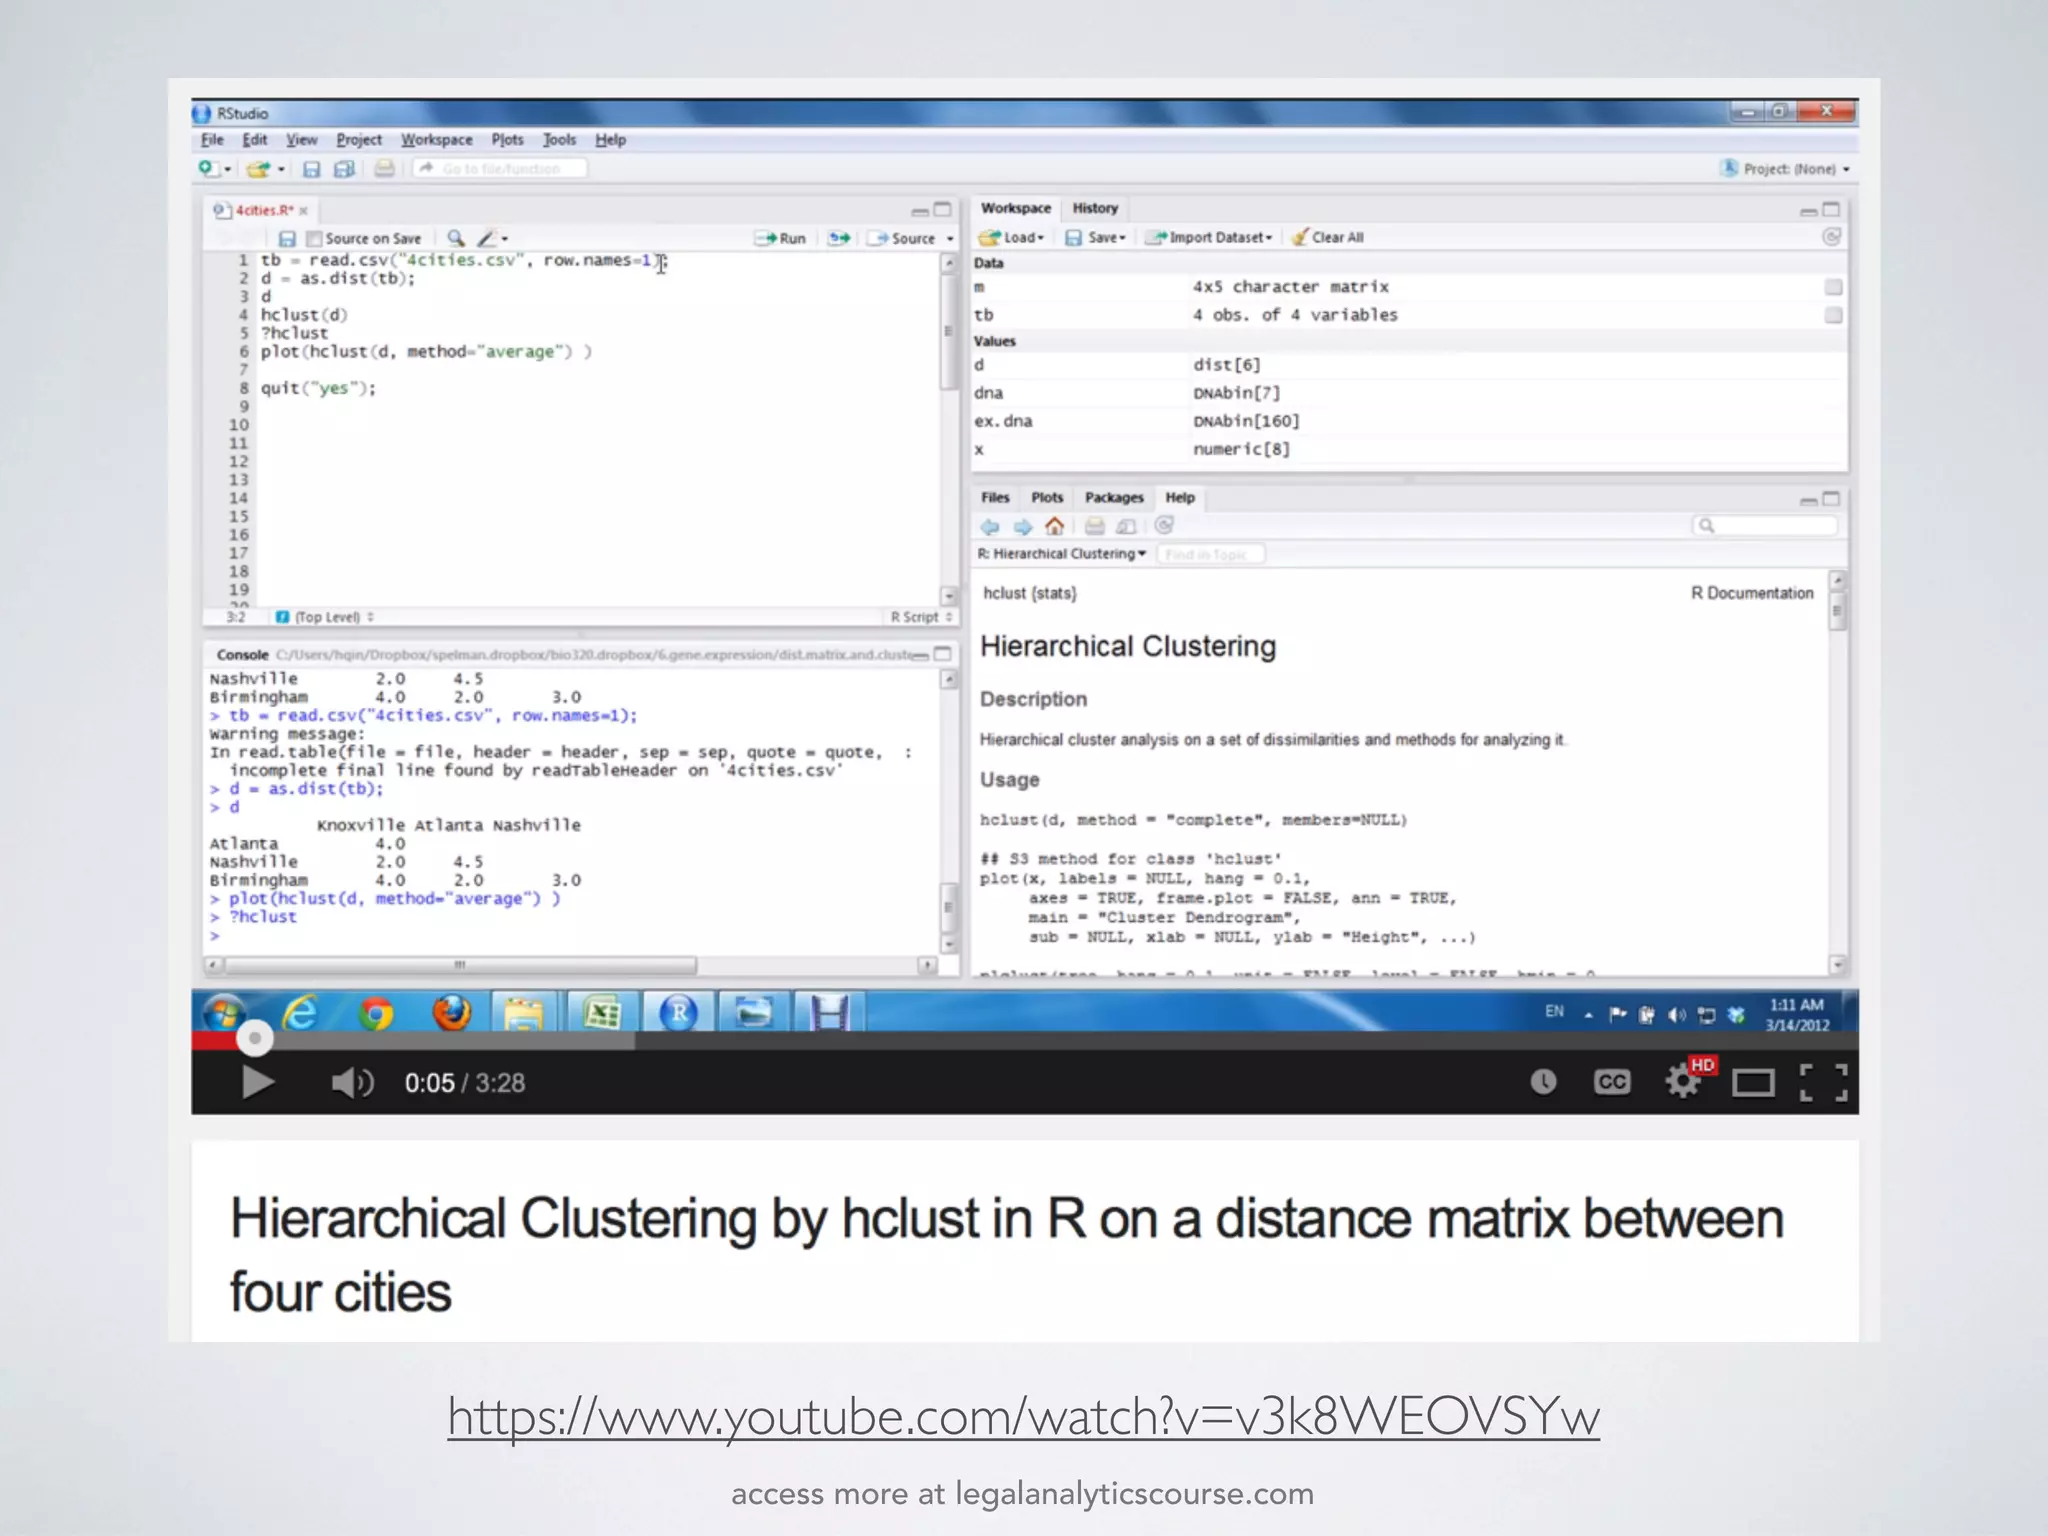
Task: Switch to theater mode view
Action: click(x=1752, y=1082)
